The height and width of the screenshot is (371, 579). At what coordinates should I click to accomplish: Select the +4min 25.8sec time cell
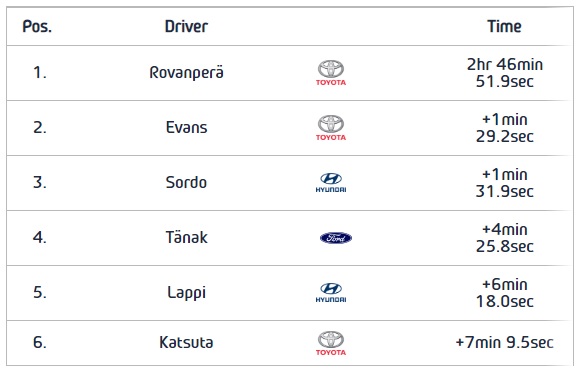(x=505, y=238)
